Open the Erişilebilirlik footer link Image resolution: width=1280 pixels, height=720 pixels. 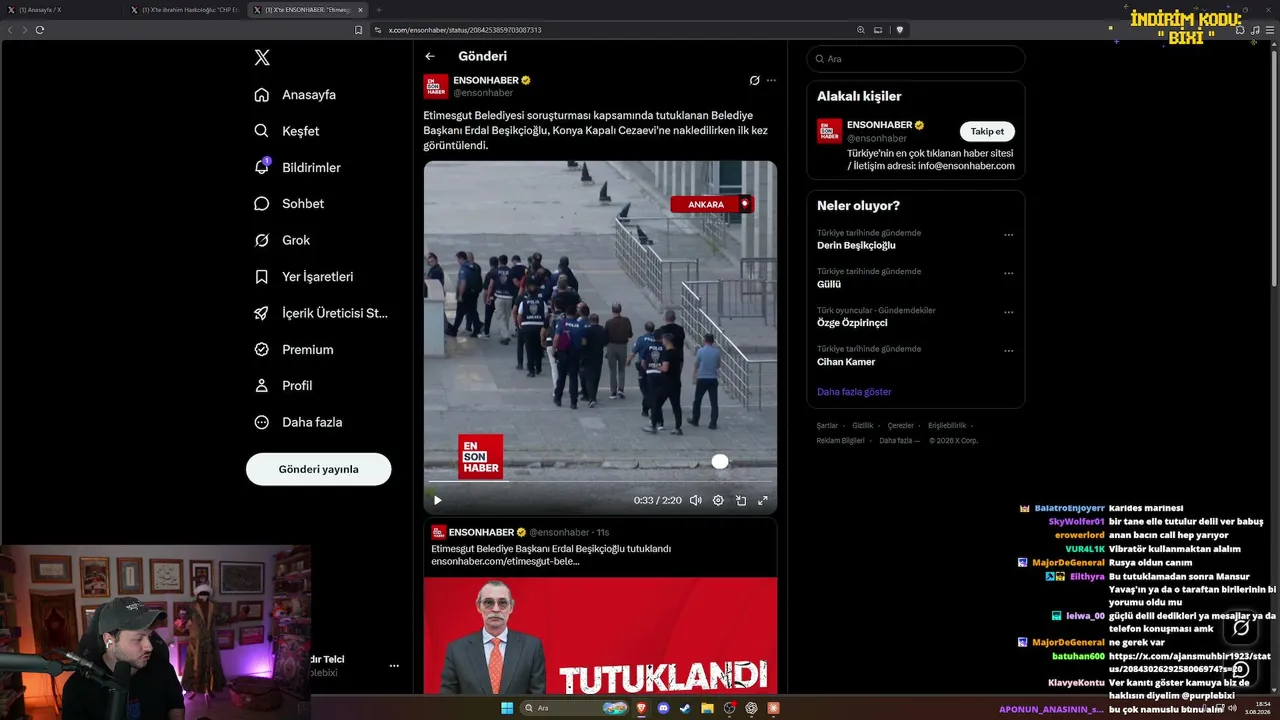click(947, 426)
